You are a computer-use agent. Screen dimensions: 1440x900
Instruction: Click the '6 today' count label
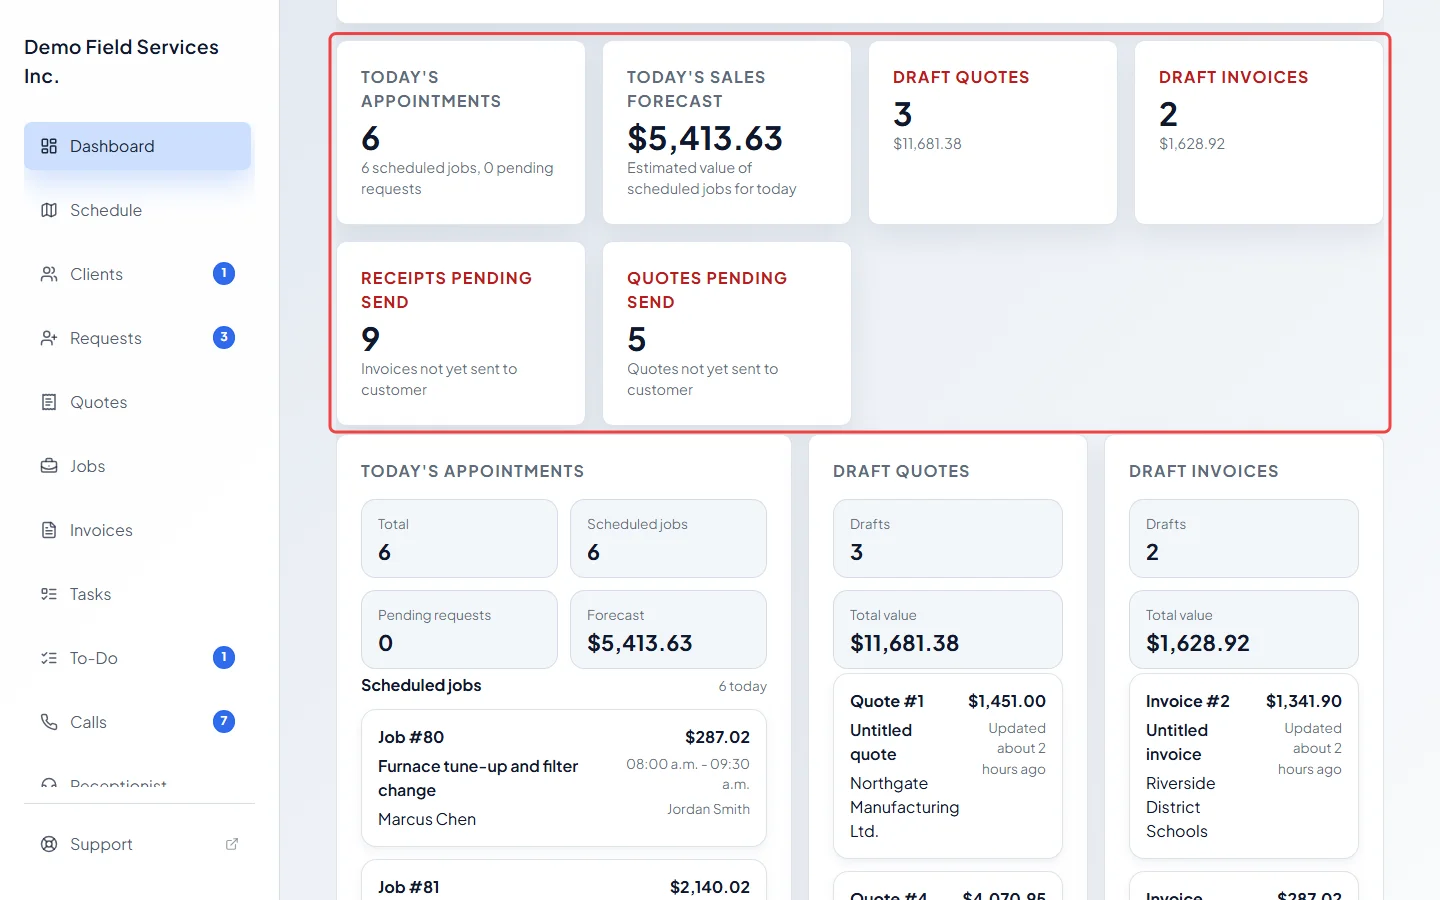pos(742,686)
